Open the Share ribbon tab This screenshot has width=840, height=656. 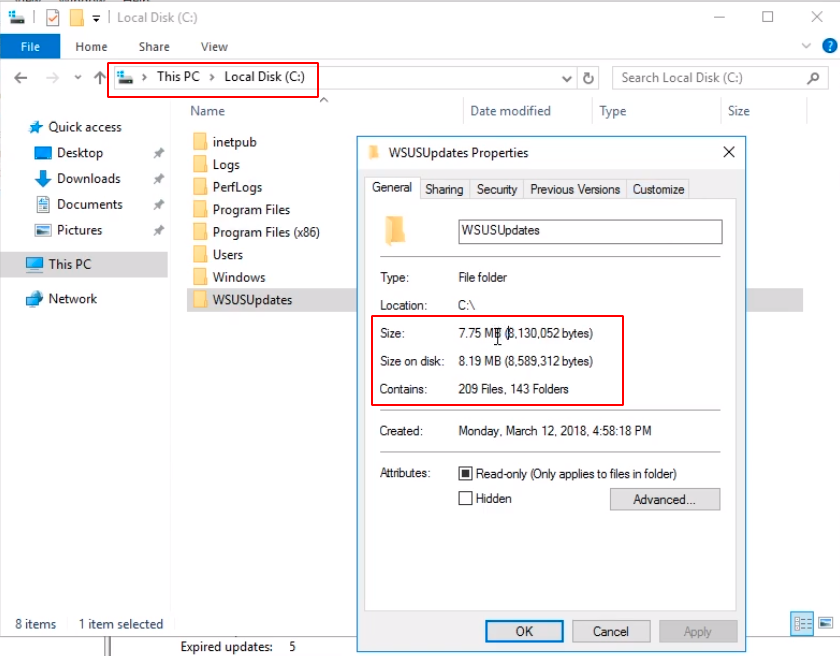pos(154,47)
